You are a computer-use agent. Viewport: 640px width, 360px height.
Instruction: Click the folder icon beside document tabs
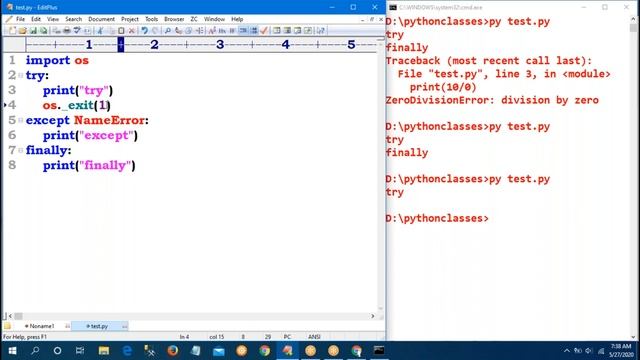pyautogui.click(x=7, y=326)
